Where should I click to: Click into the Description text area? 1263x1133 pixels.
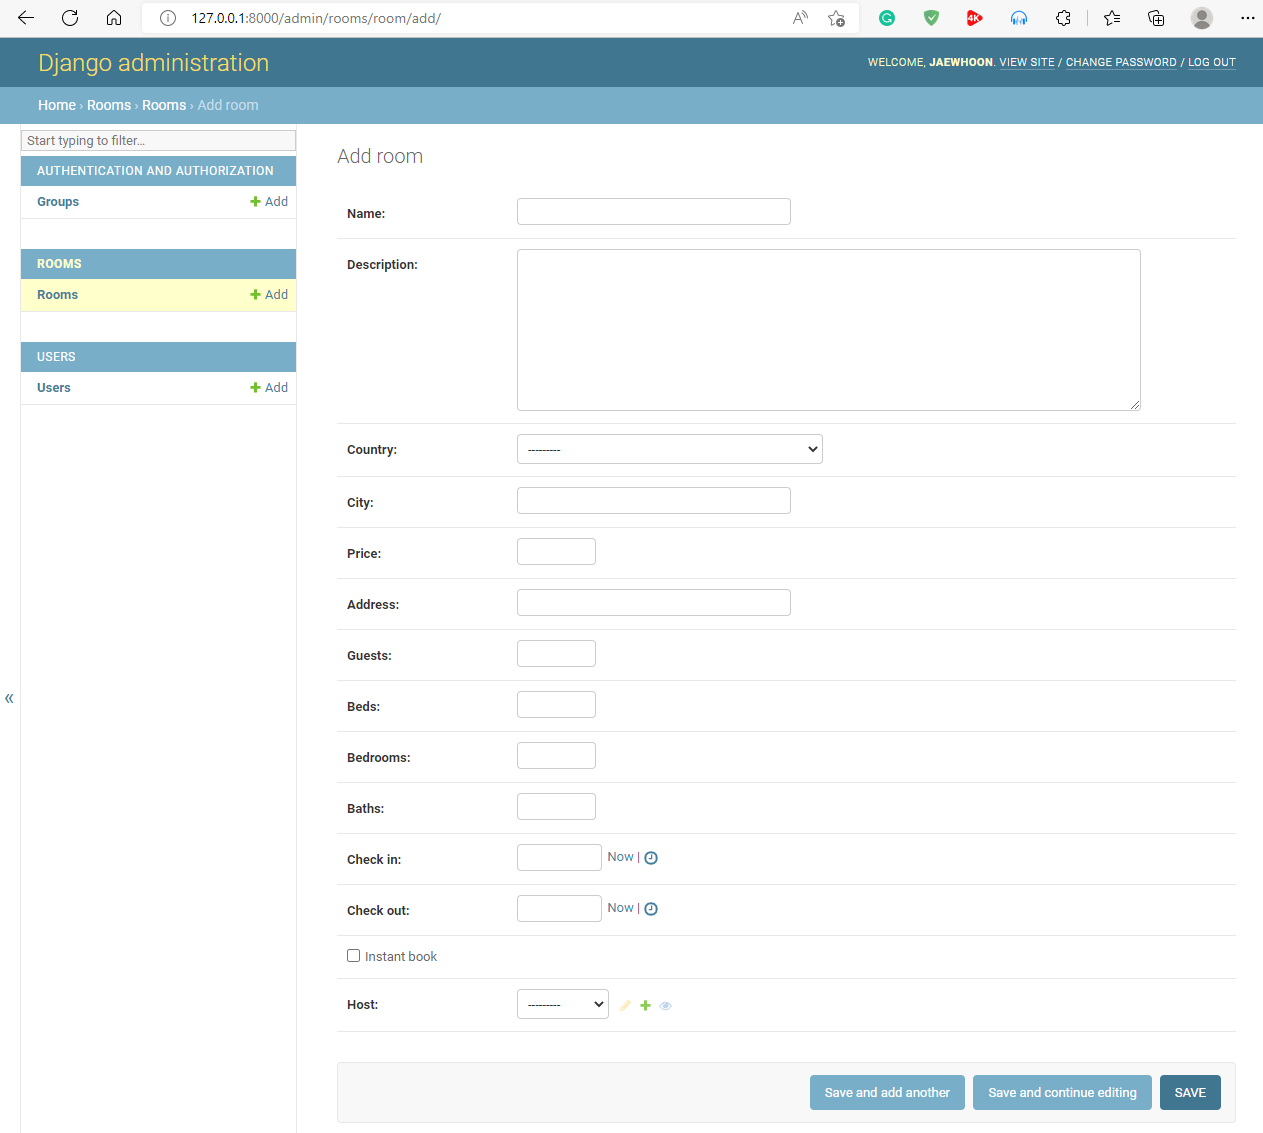(x=829, y=330)
